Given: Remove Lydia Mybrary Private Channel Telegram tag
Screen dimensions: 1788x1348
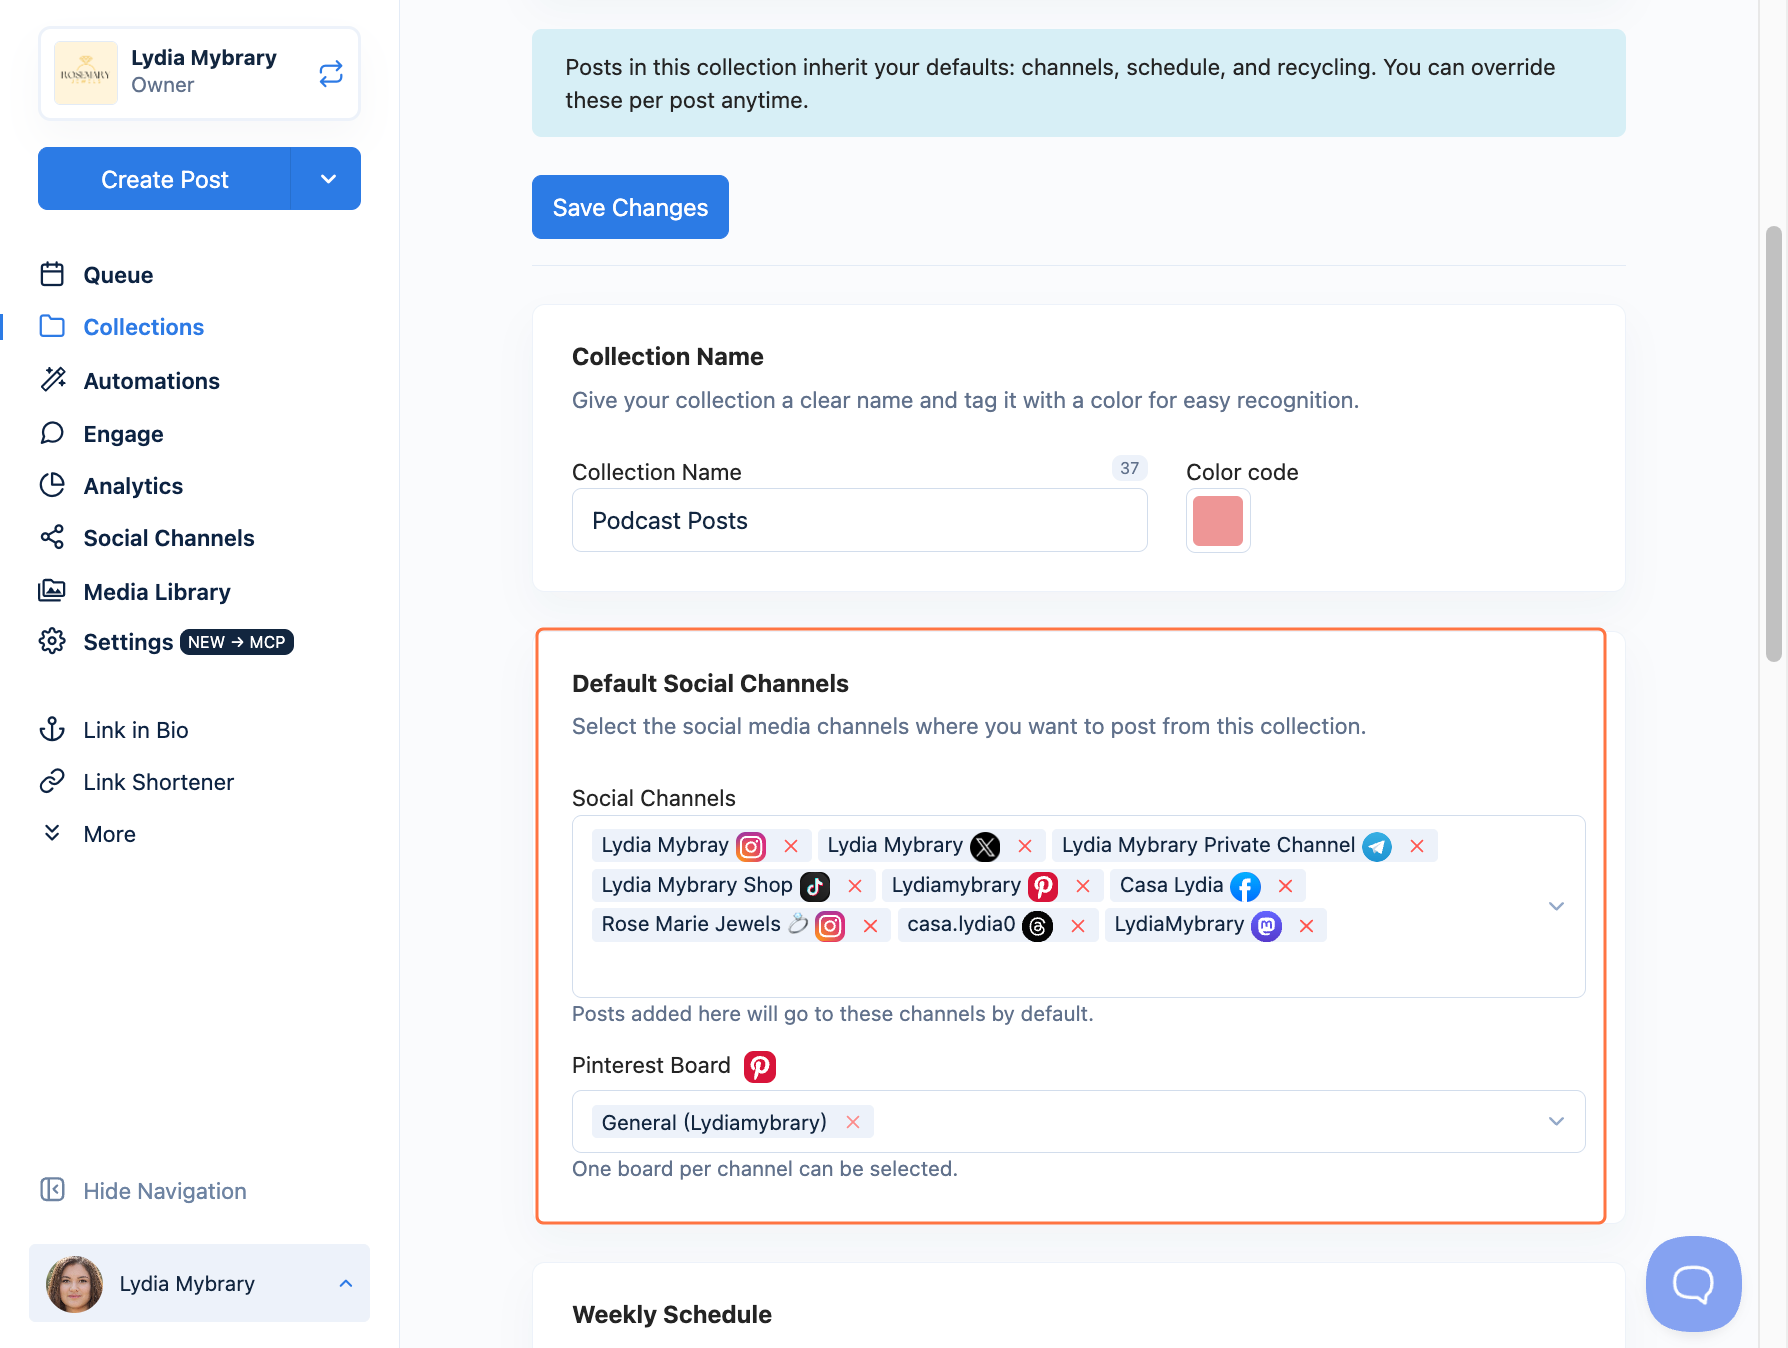Looking at the screenshot, I should coord(1417,846).
